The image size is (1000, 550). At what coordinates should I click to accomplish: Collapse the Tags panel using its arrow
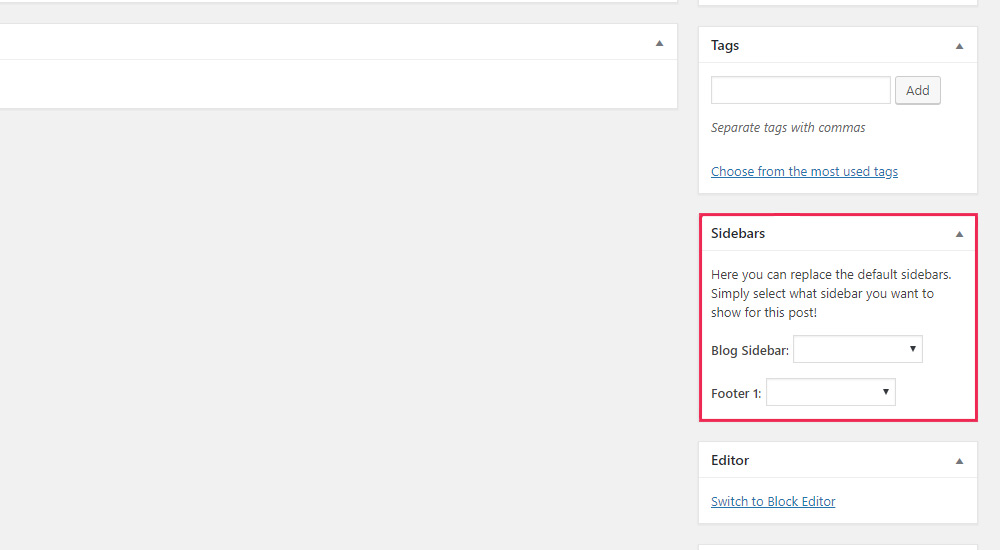(959, 46)
